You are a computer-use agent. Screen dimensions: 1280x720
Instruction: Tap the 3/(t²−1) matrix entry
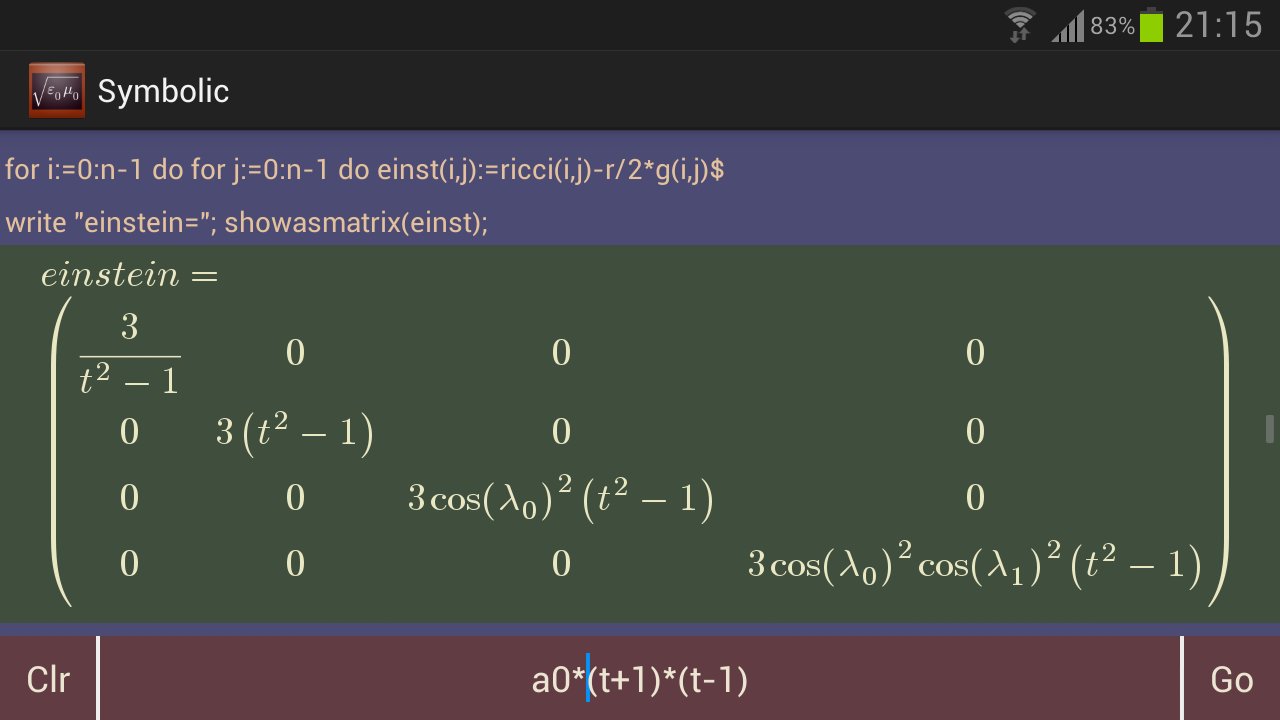pyautogui.click(x=129, y=354)
